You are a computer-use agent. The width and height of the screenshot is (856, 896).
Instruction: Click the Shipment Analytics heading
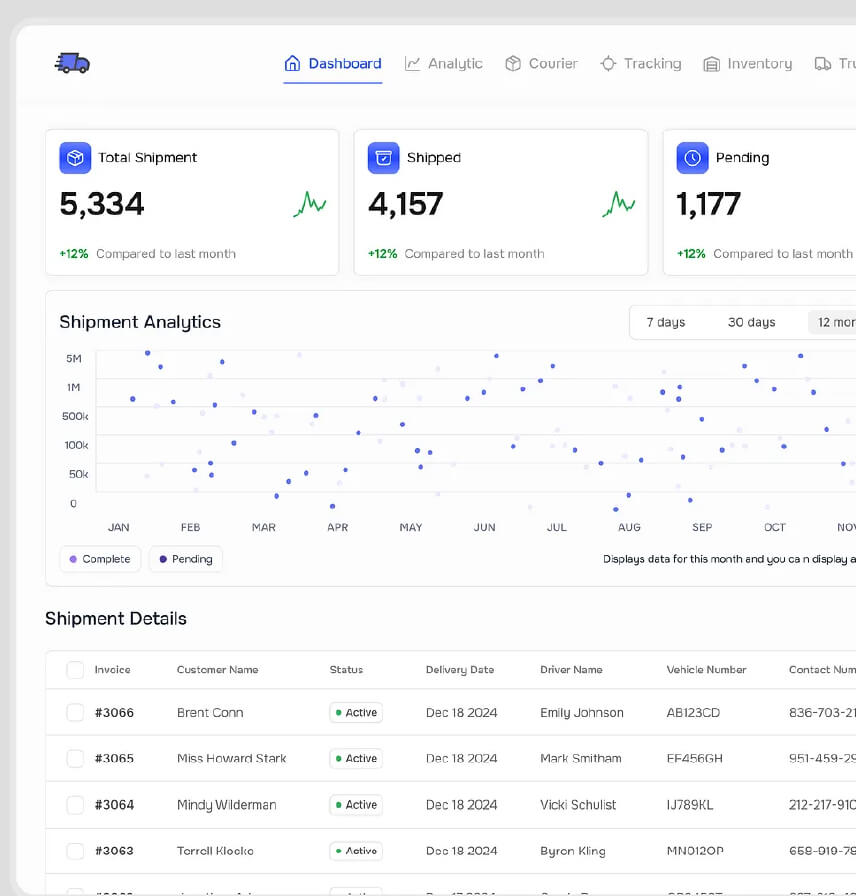pyautogui.click(x=140, y=322)
